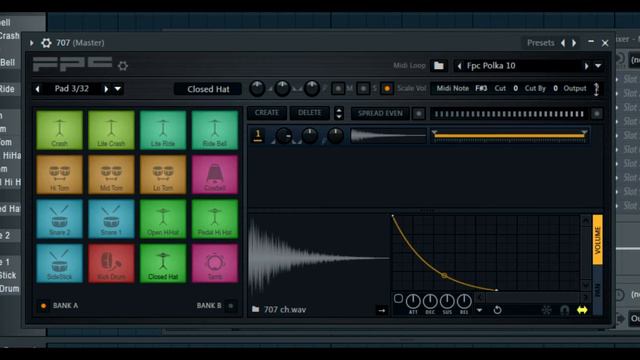
Task: Open the Midi Loop folder browser
Action: coord(439,66)
